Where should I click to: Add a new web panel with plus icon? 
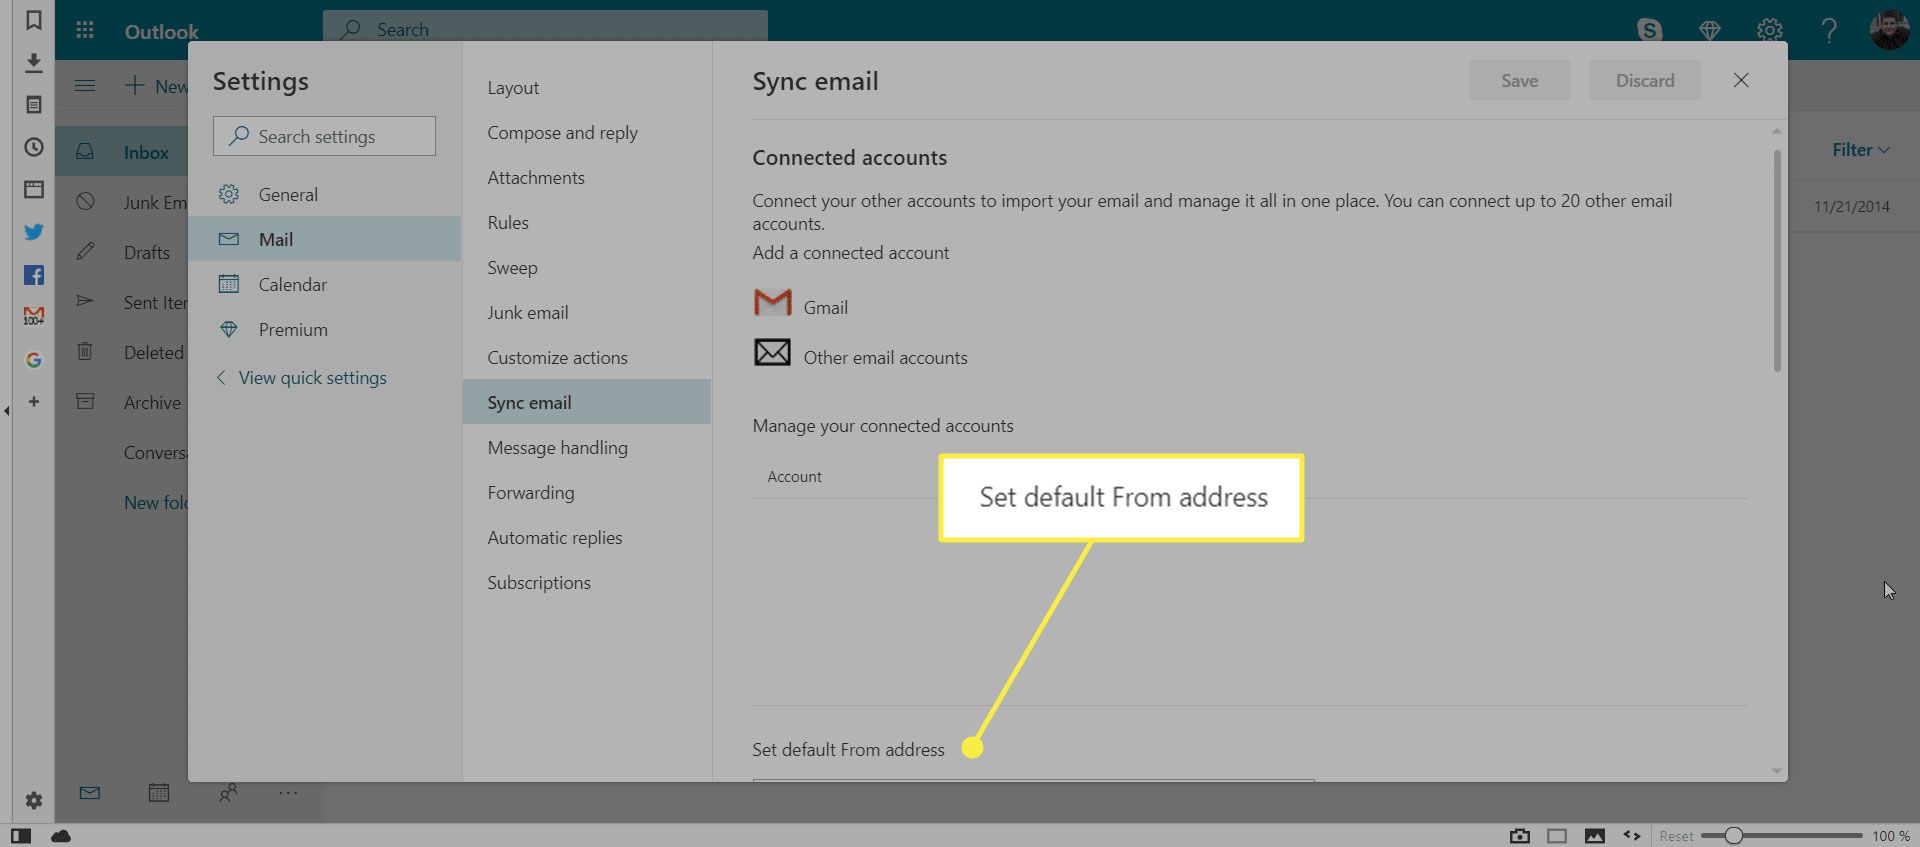33,402
